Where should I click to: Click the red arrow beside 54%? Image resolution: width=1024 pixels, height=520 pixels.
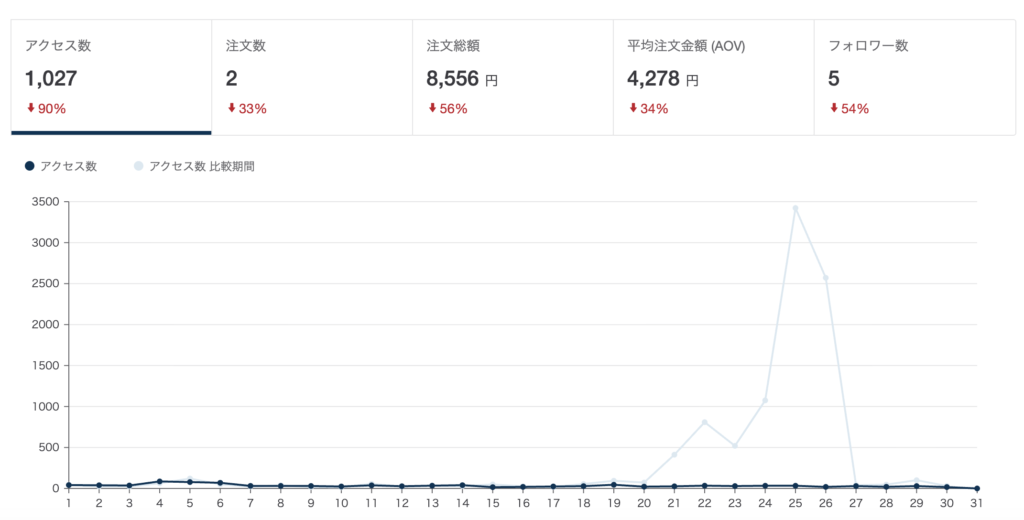(834, 108)
